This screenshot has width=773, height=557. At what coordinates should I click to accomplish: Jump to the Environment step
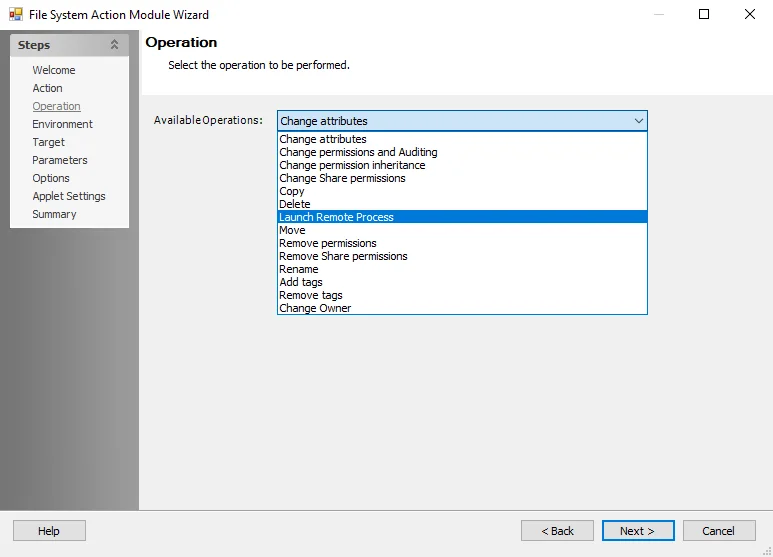pos(63,124)
